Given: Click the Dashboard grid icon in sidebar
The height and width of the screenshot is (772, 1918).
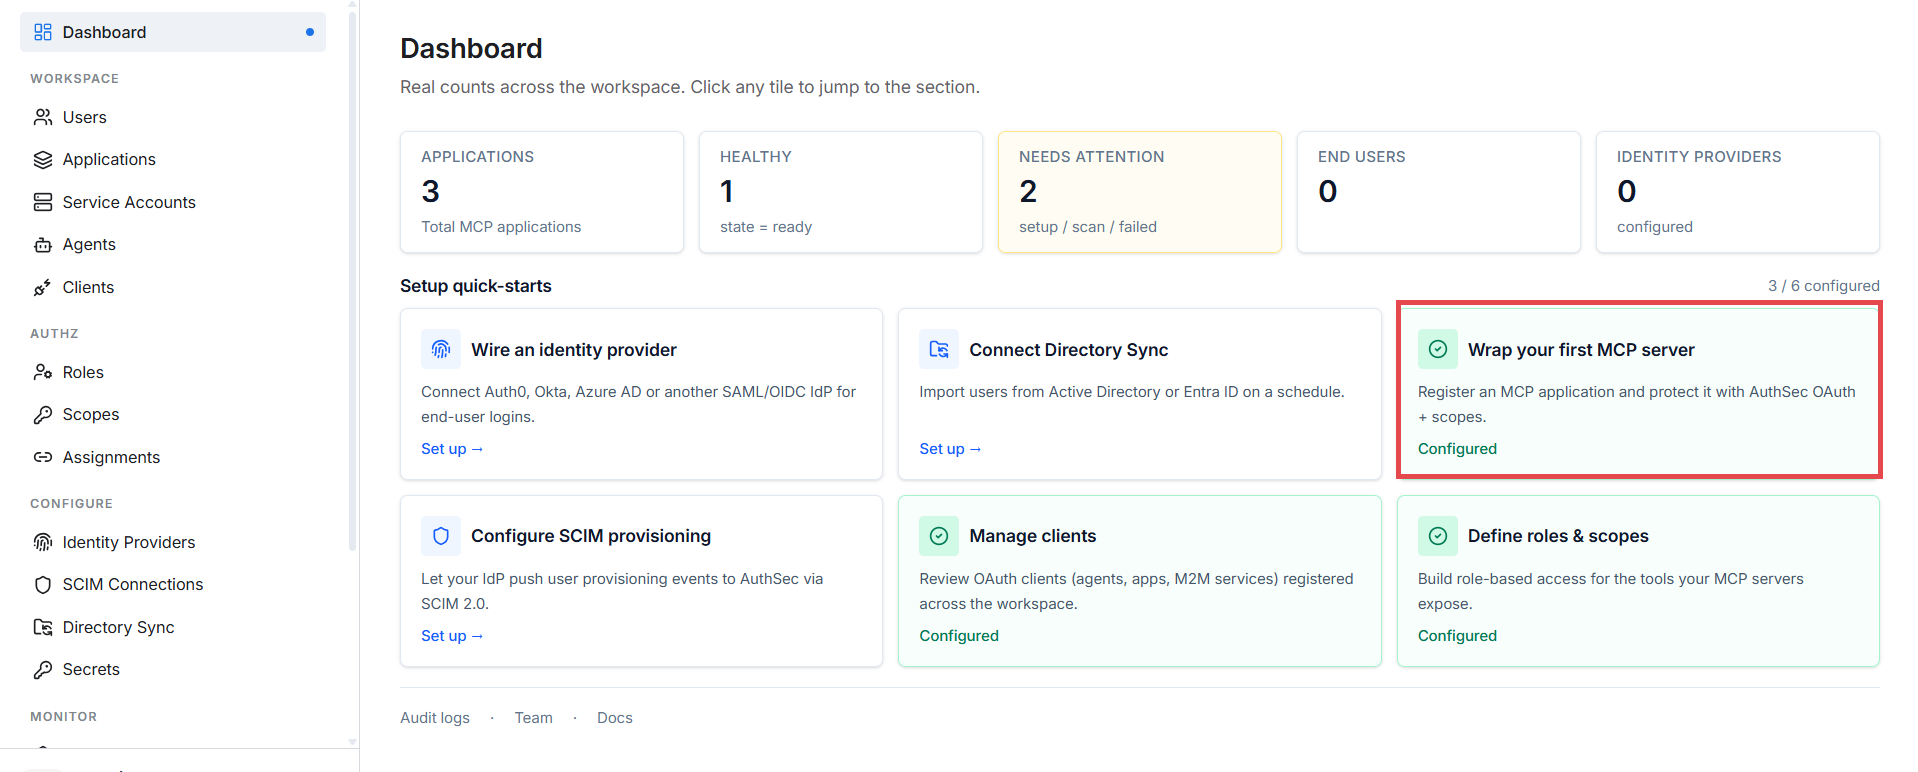Looking at the screenshot, I should point(43,32).
